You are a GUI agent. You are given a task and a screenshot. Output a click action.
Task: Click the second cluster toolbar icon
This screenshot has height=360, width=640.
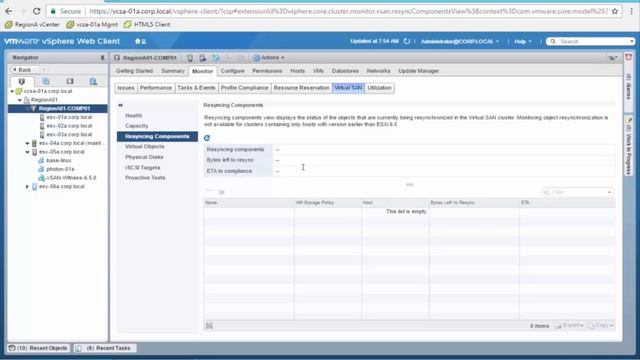pyautogui.click(x=203, y=58)
